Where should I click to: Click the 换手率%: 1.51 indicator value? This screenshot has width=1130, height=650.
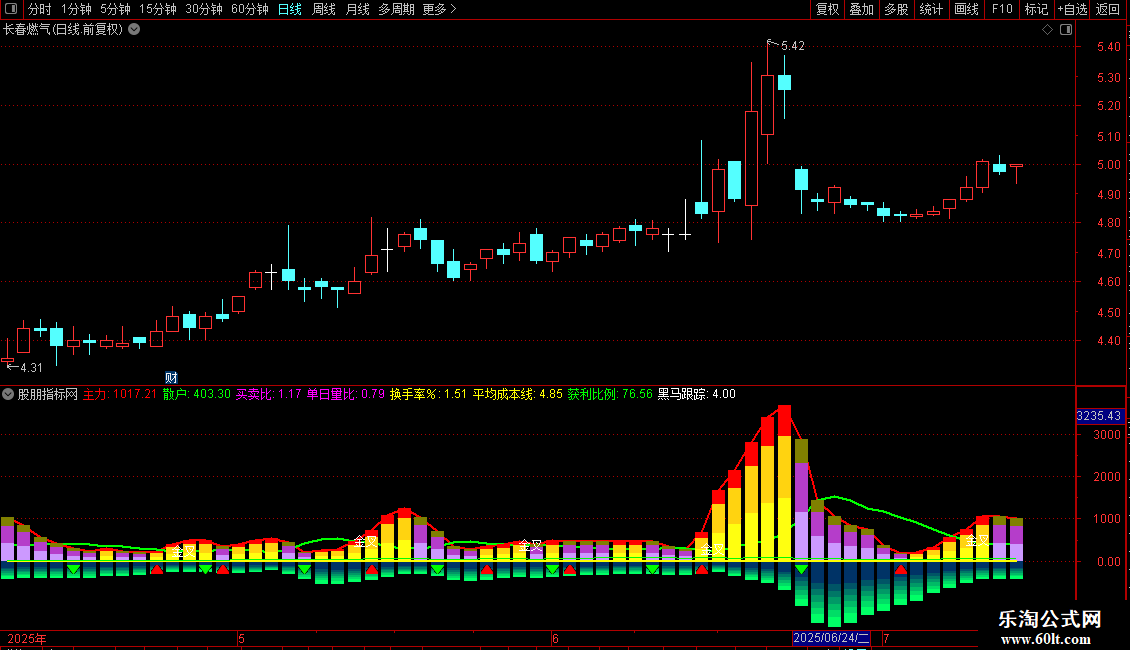pyautogui.click(x=428, y=394)
